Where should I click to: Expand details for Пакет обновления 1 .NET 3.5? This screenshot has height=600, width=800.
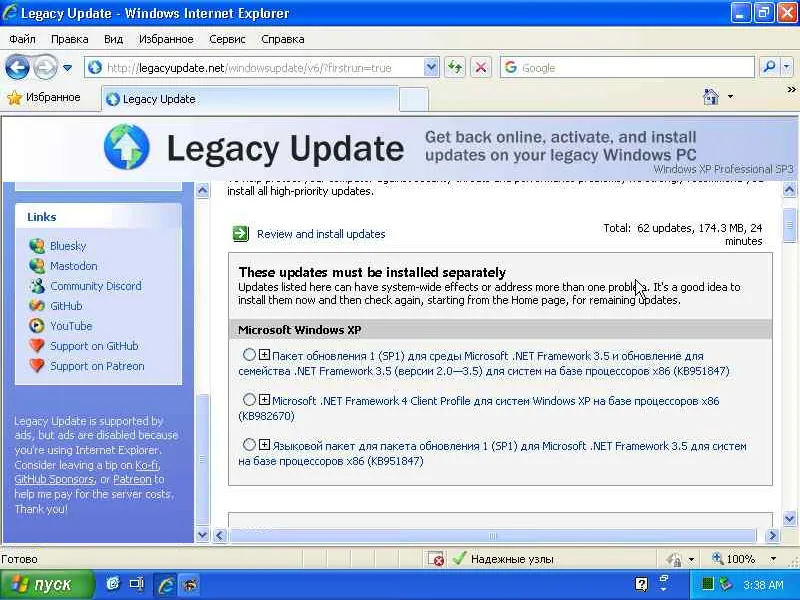(264, 354)
